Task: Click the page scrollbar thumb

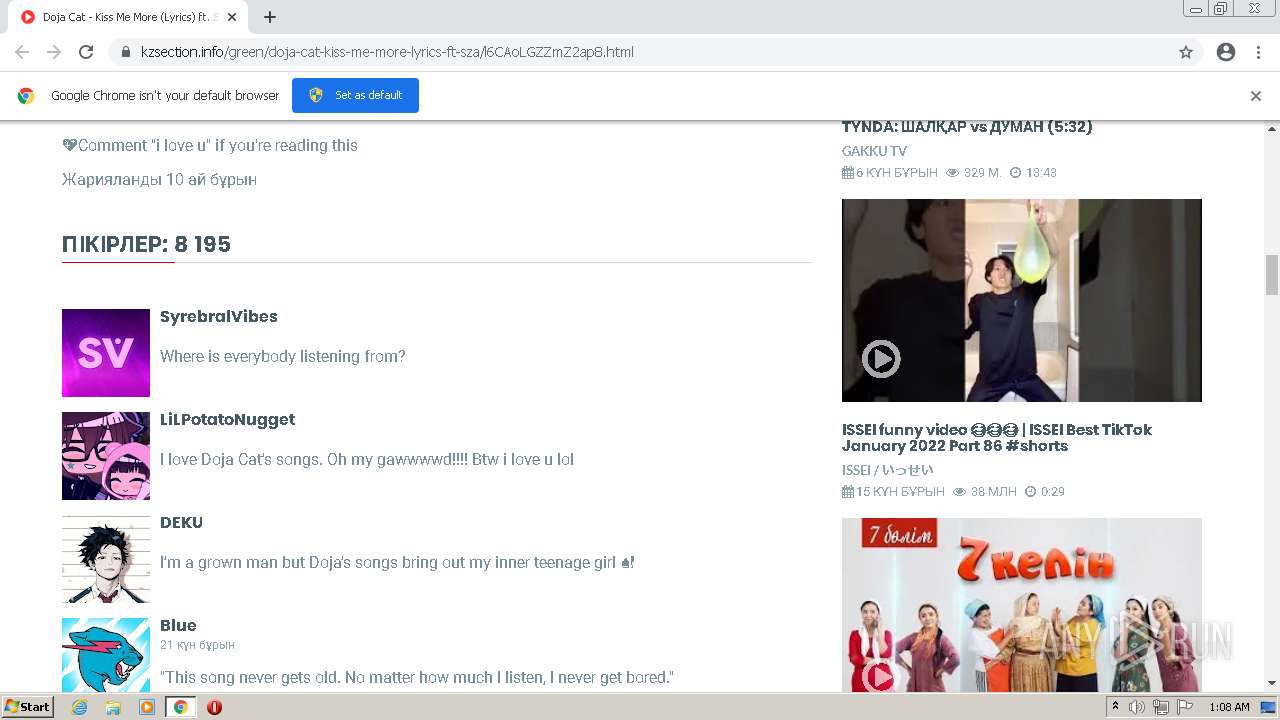Action: [1272, 275]
